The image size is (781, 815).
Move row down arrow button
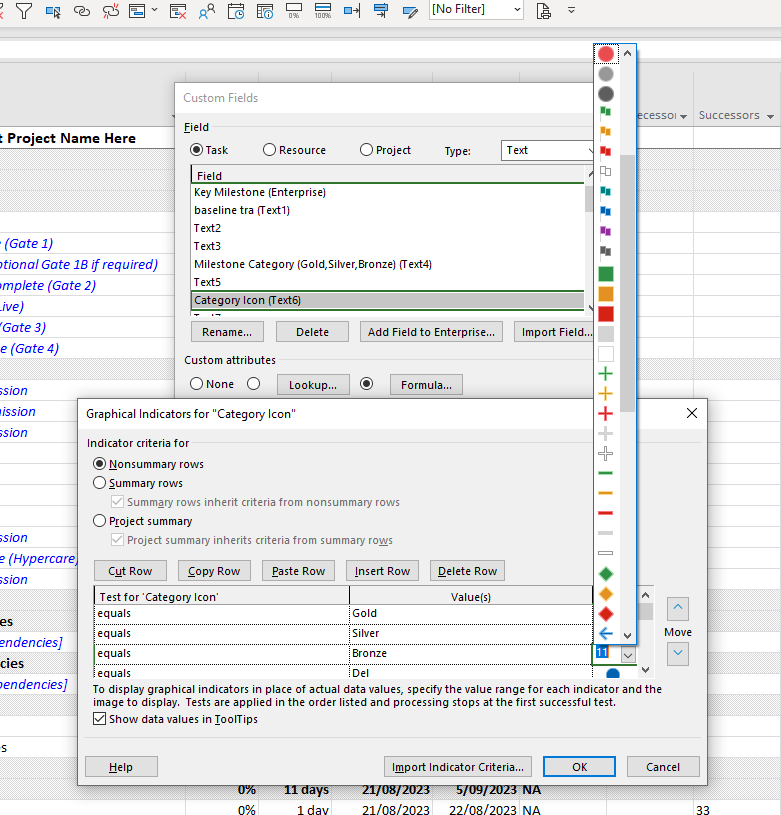[x=678, y=653]
